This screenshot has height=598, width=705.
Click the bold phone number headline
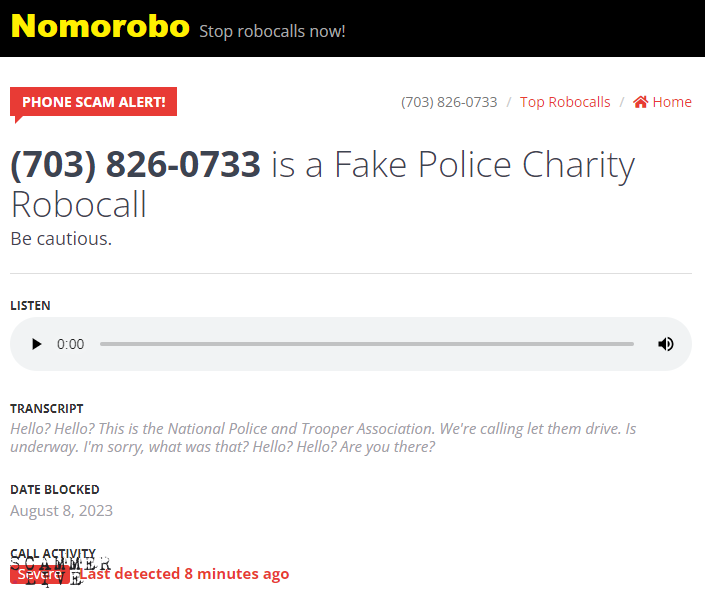coord(135,165)
